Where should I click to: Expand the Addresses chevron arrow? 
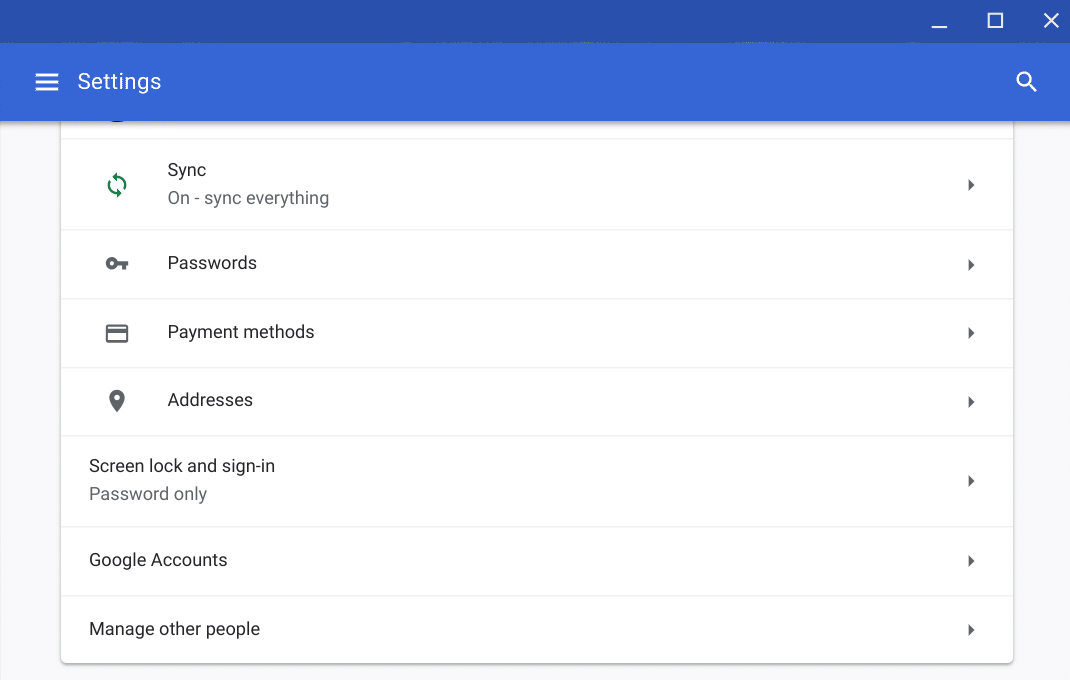click(x=970, y=401)
